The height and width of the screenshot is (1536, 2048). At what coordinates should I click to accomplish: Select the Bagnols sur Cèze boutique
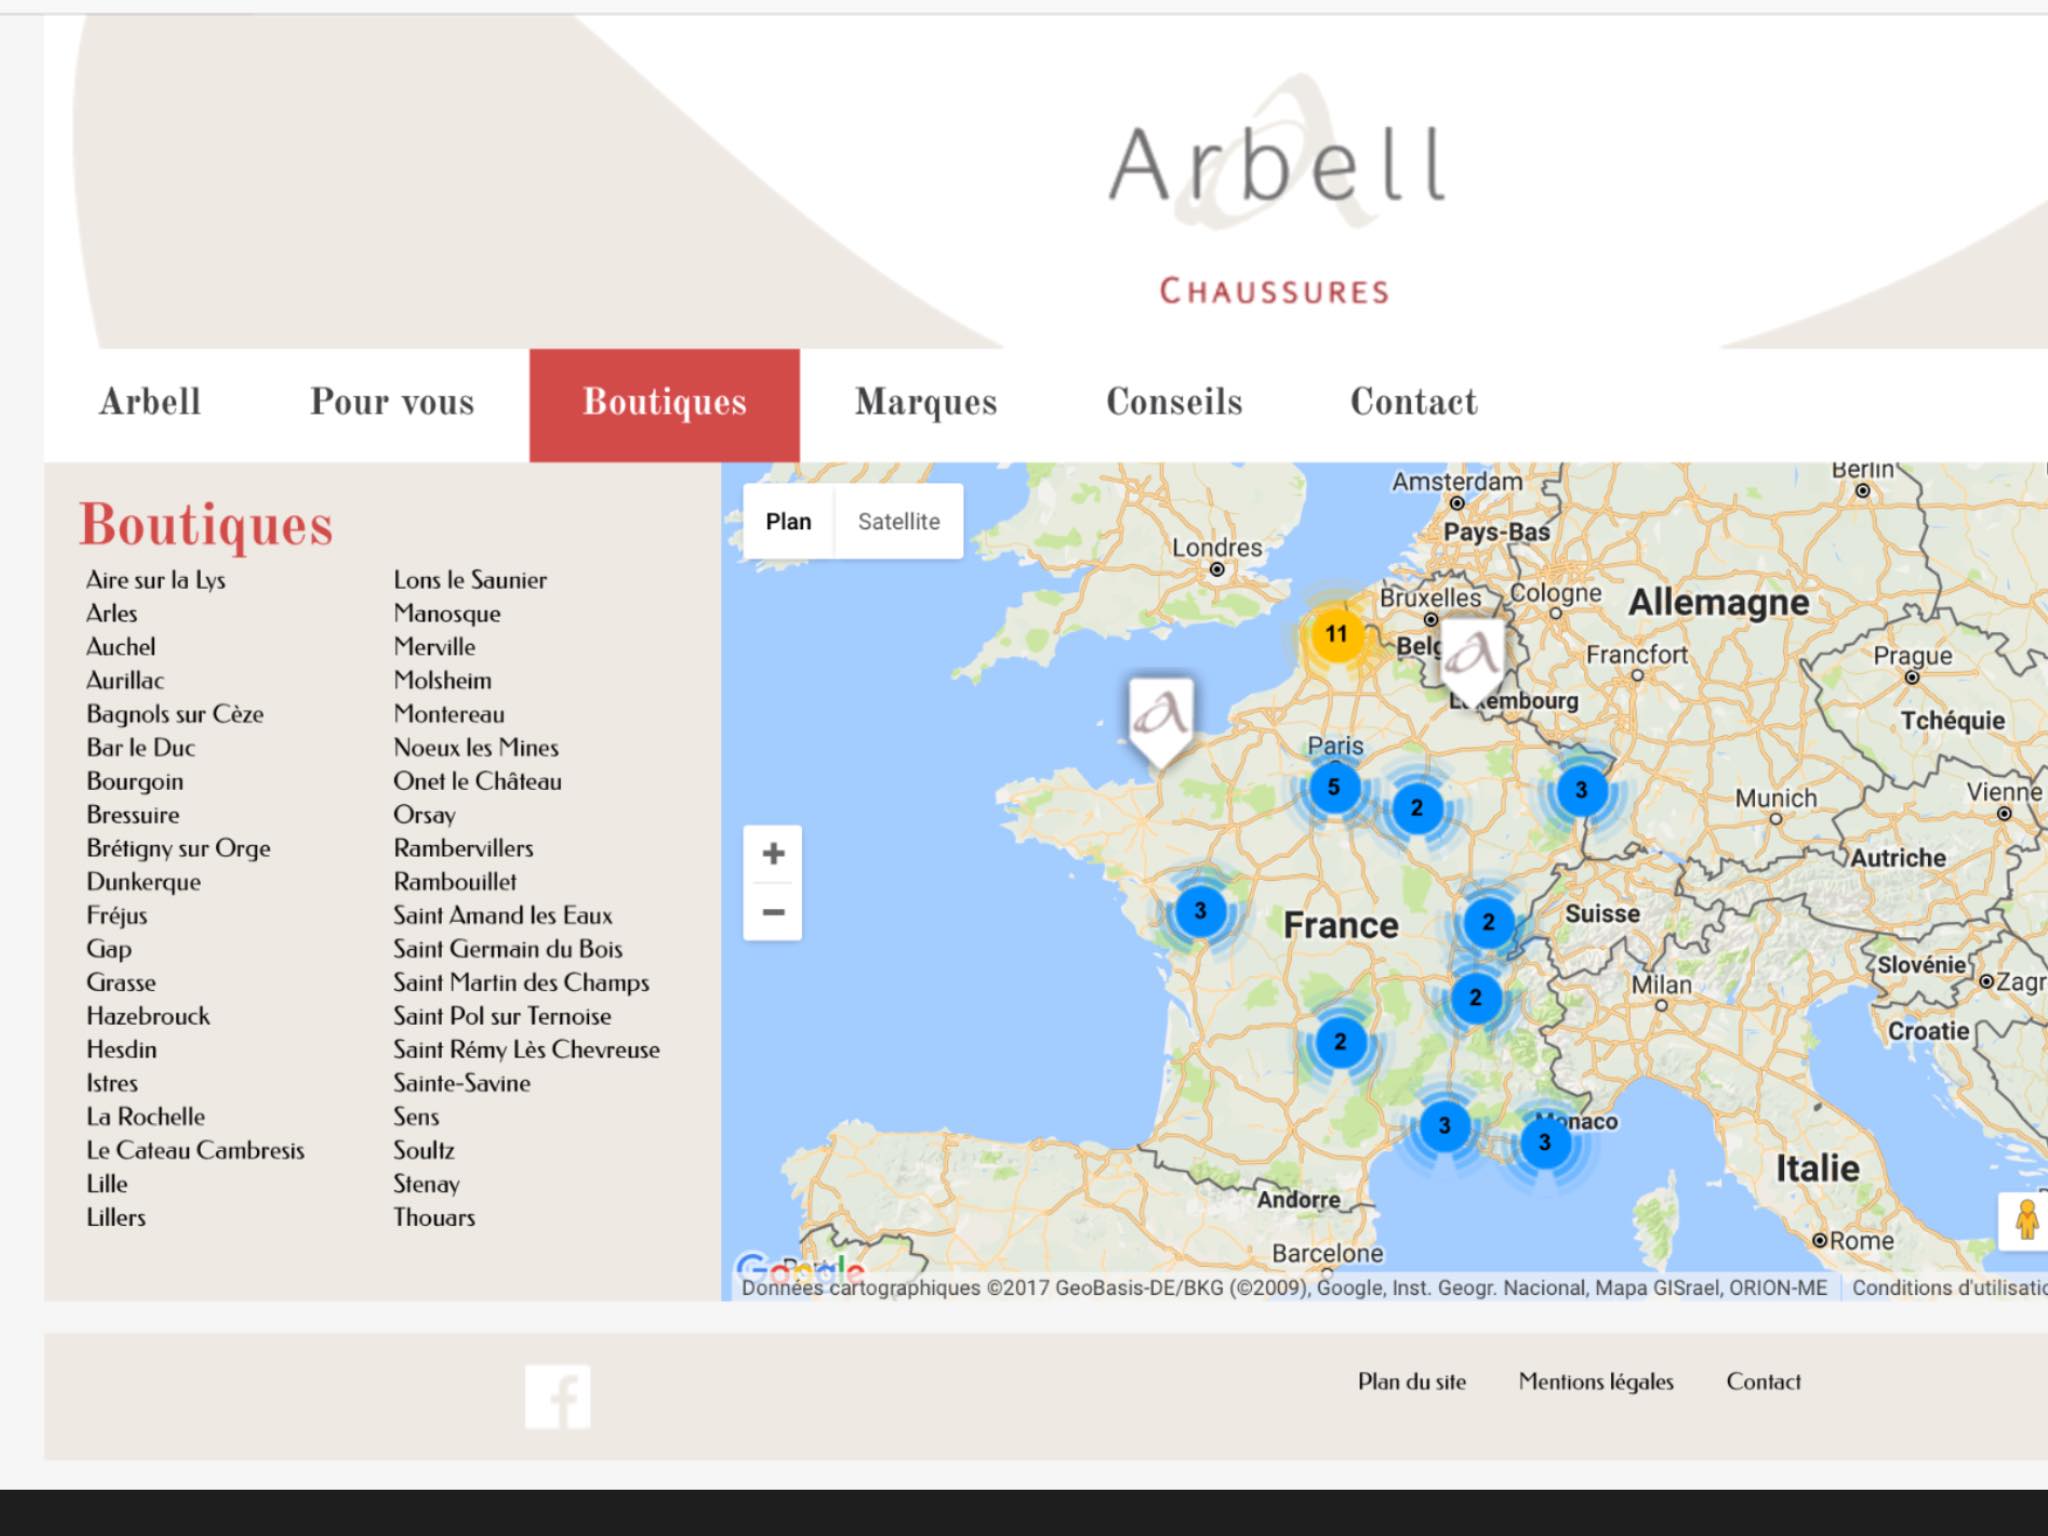[175, 715]
